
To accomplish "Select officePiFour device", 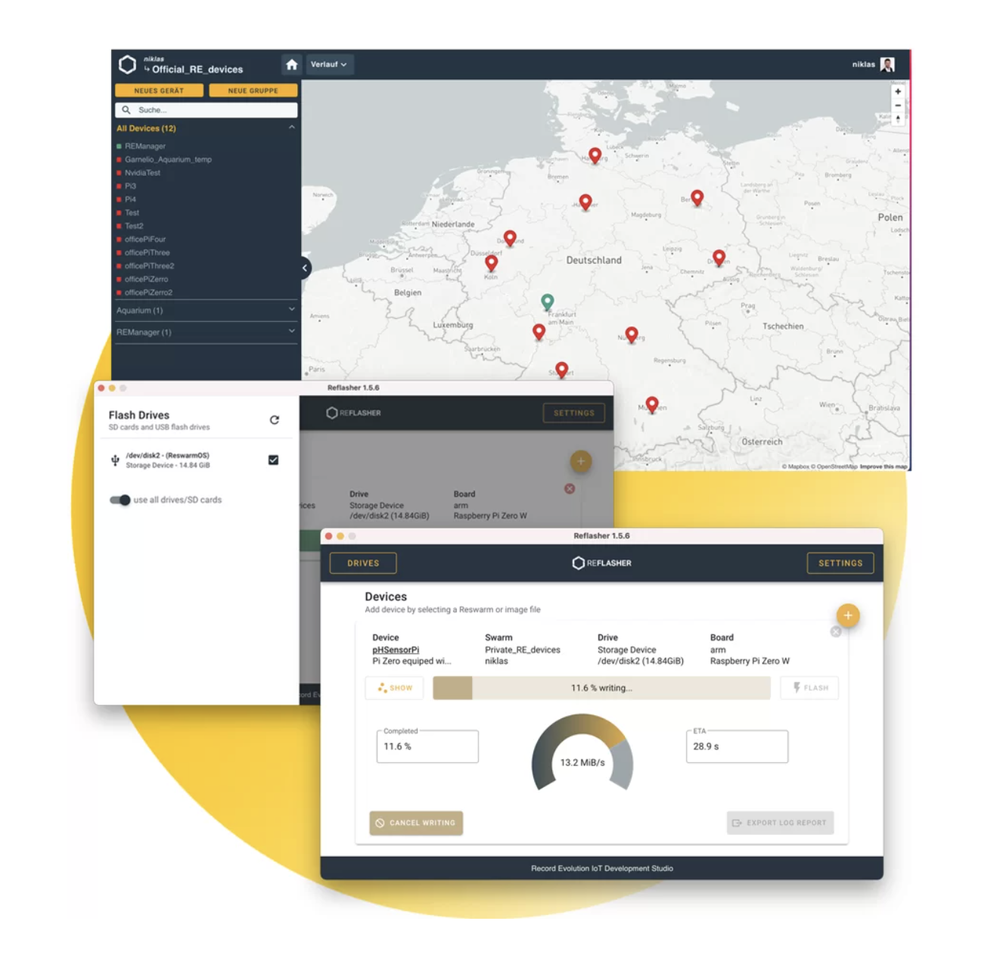I will pyautogui.click(x=145, y=239).
